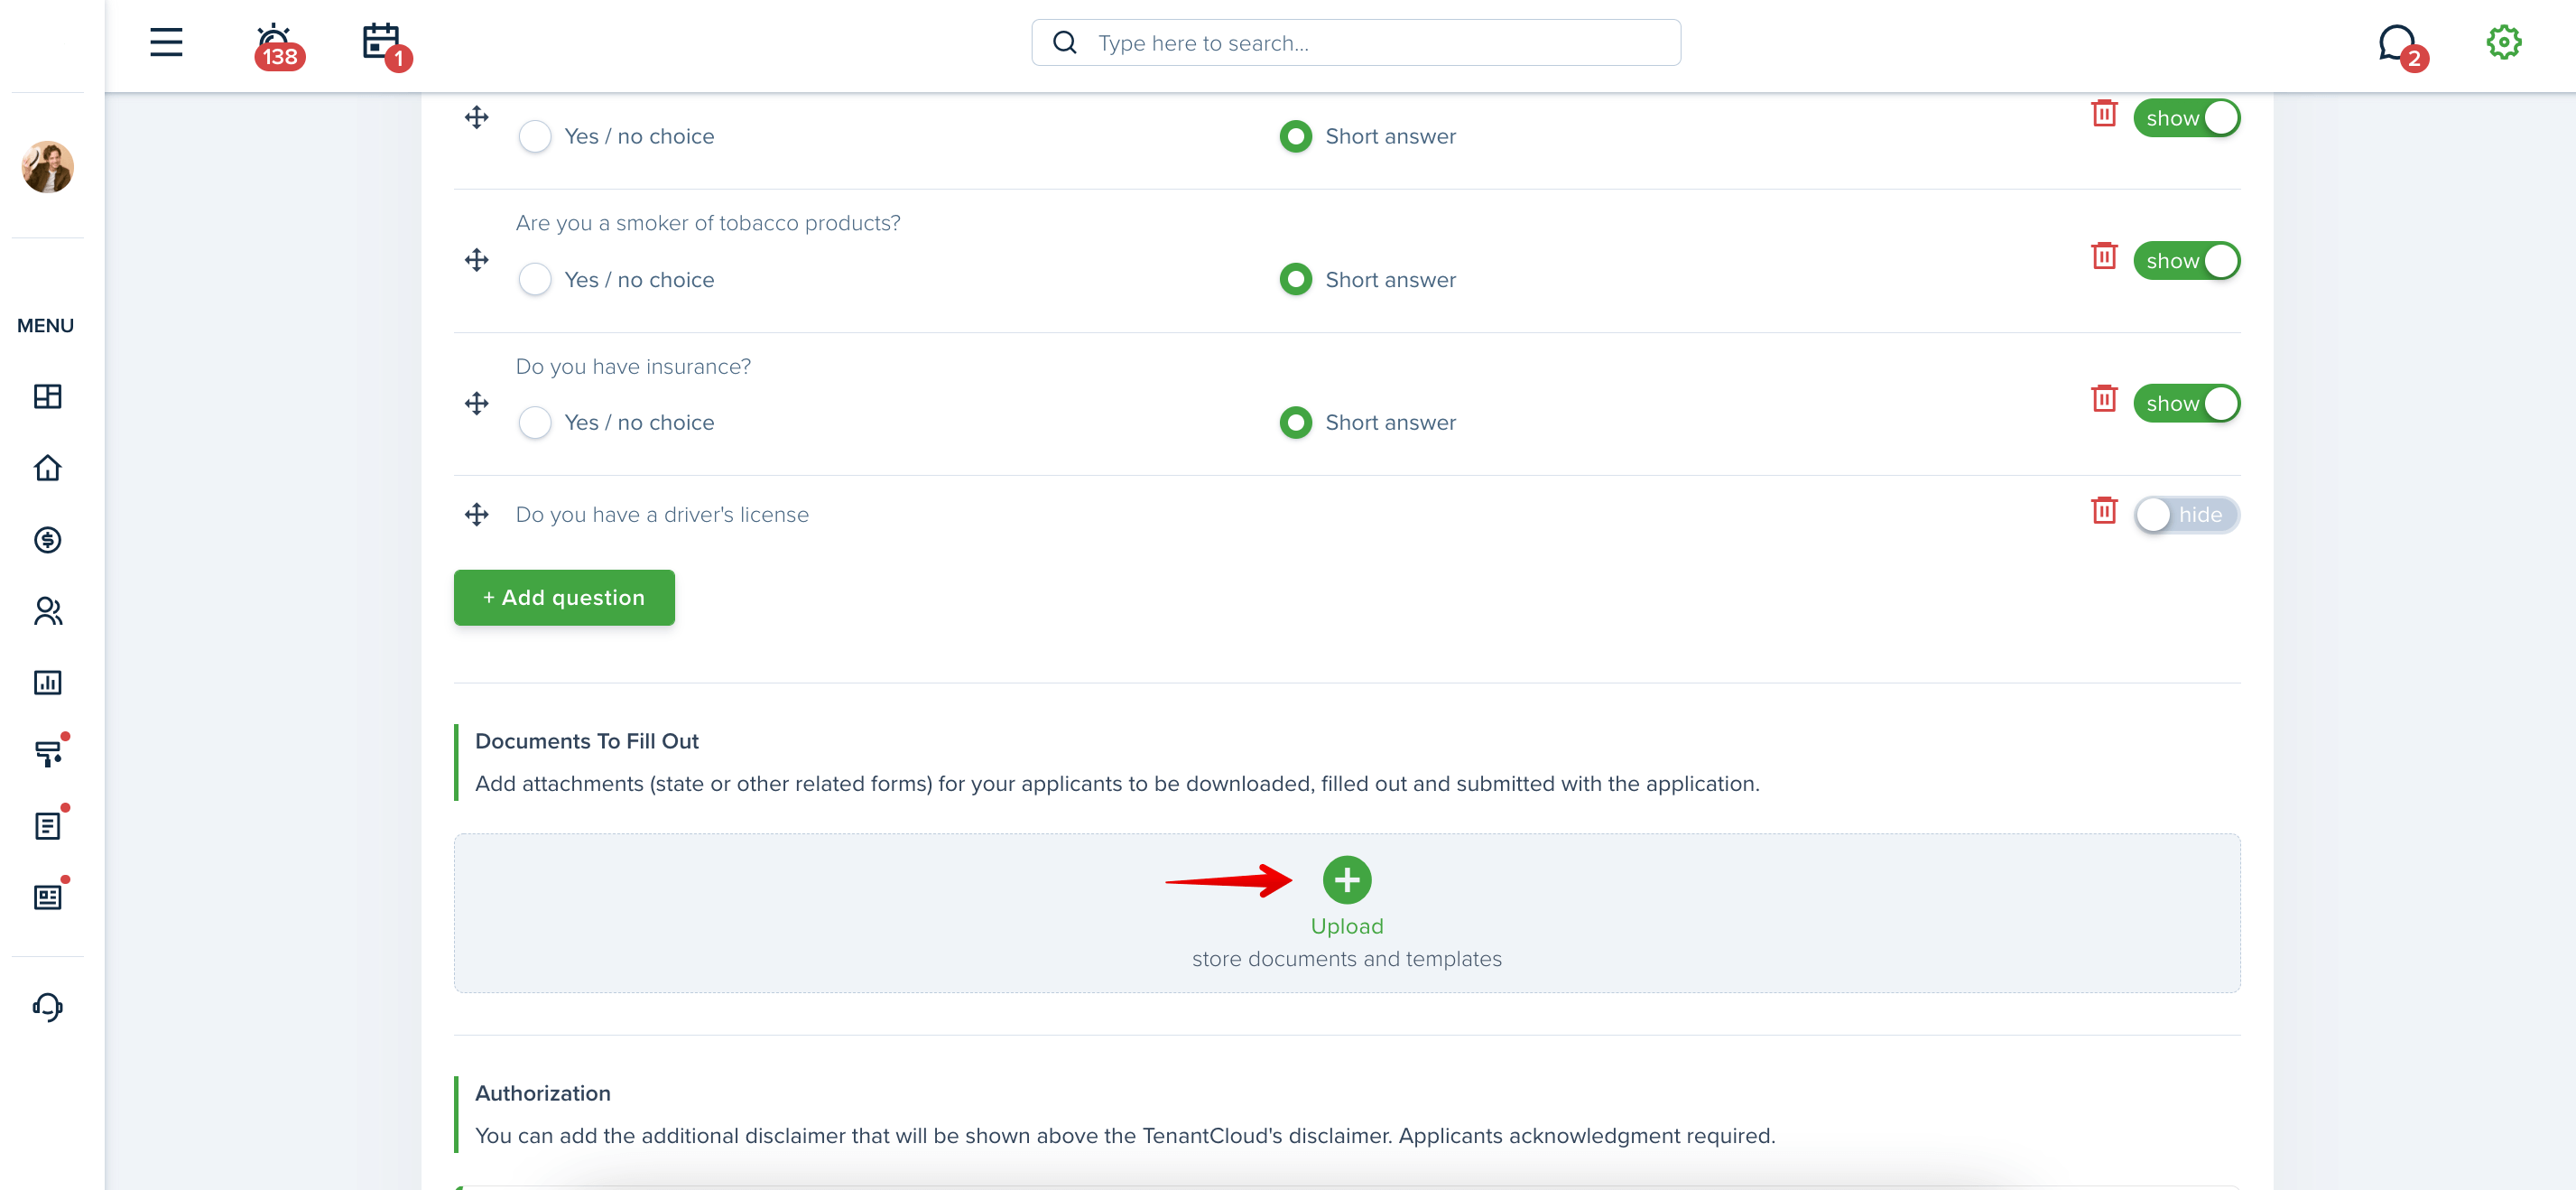Click the 'MENU' label in sidebar
The width and height of the screenshot is (2576, 1190).
pyautogui.click(x=45, y=326)
